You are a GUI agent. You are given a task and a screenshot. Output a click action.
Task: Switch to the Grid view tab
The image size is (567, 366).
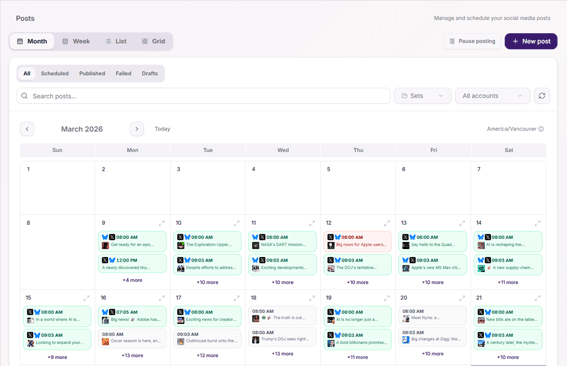[153, 41]
